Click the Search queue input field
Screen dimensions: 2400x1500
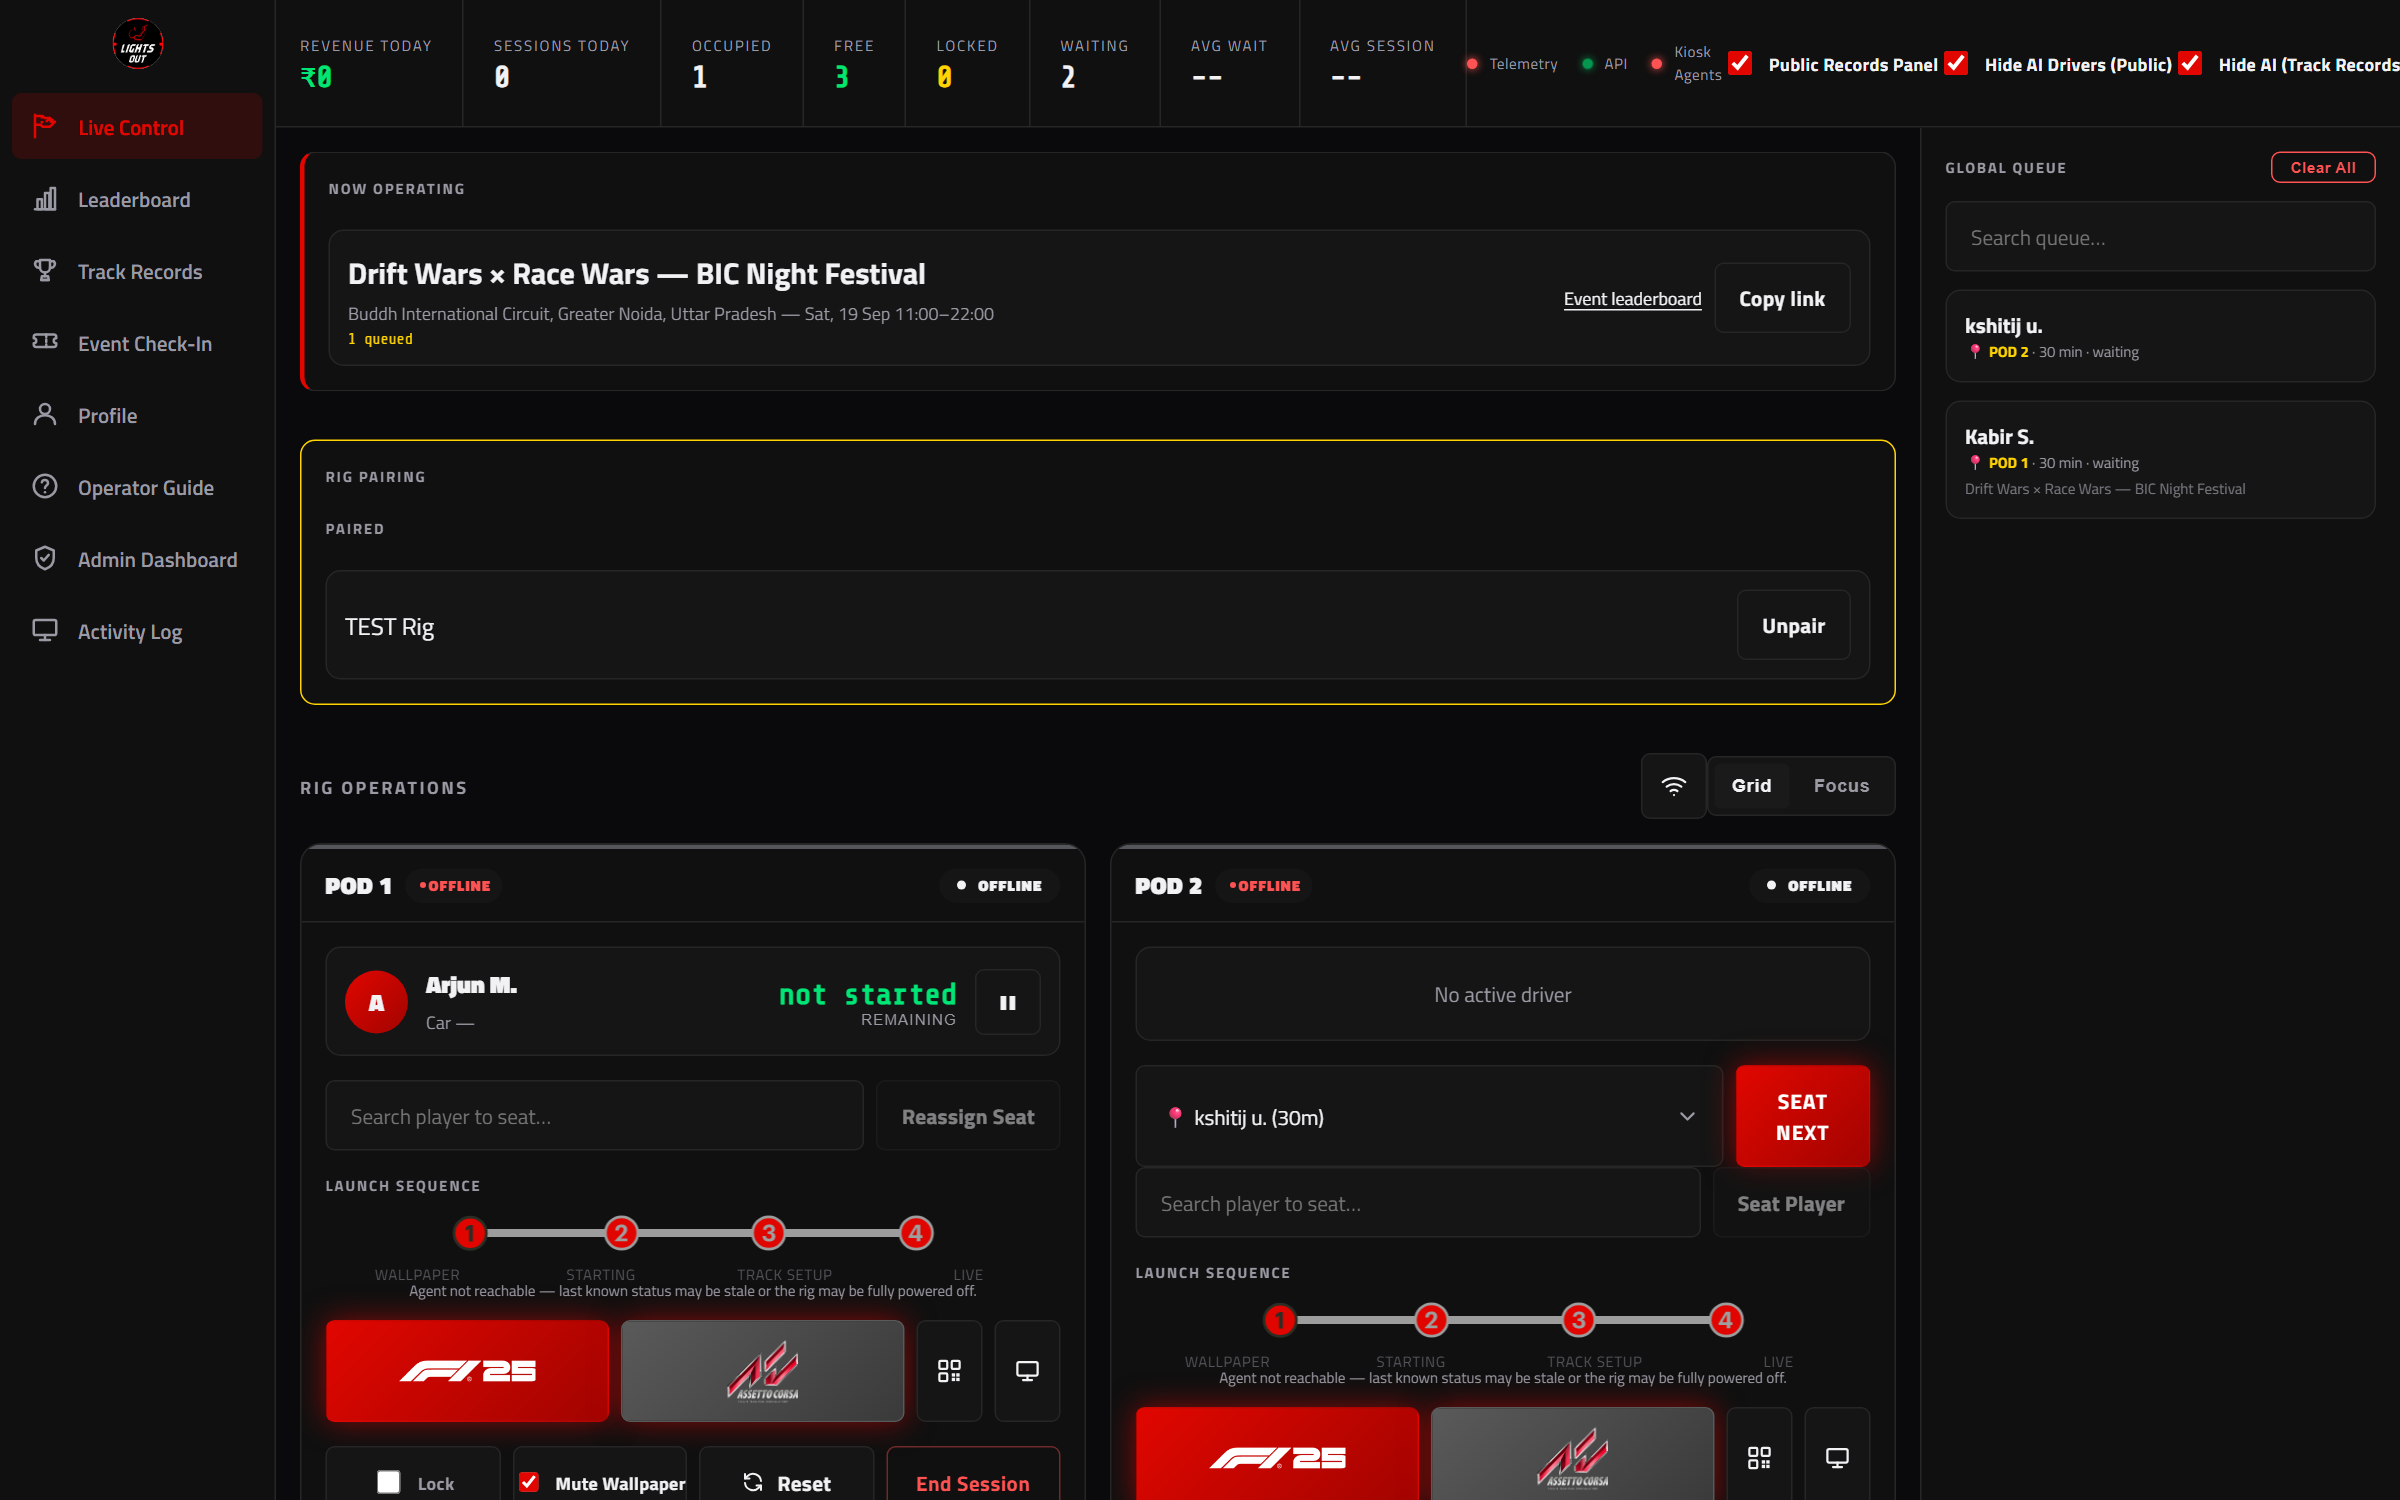point(2160,237)
